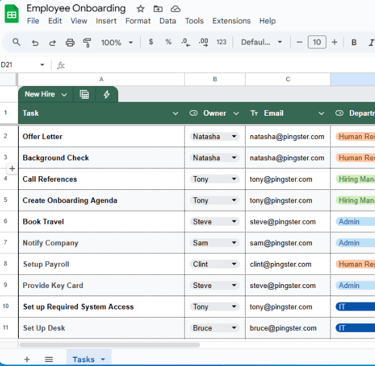Redo the last action
Screen dimensions: 375x366
pyautogui.click(x=52, y=43)
